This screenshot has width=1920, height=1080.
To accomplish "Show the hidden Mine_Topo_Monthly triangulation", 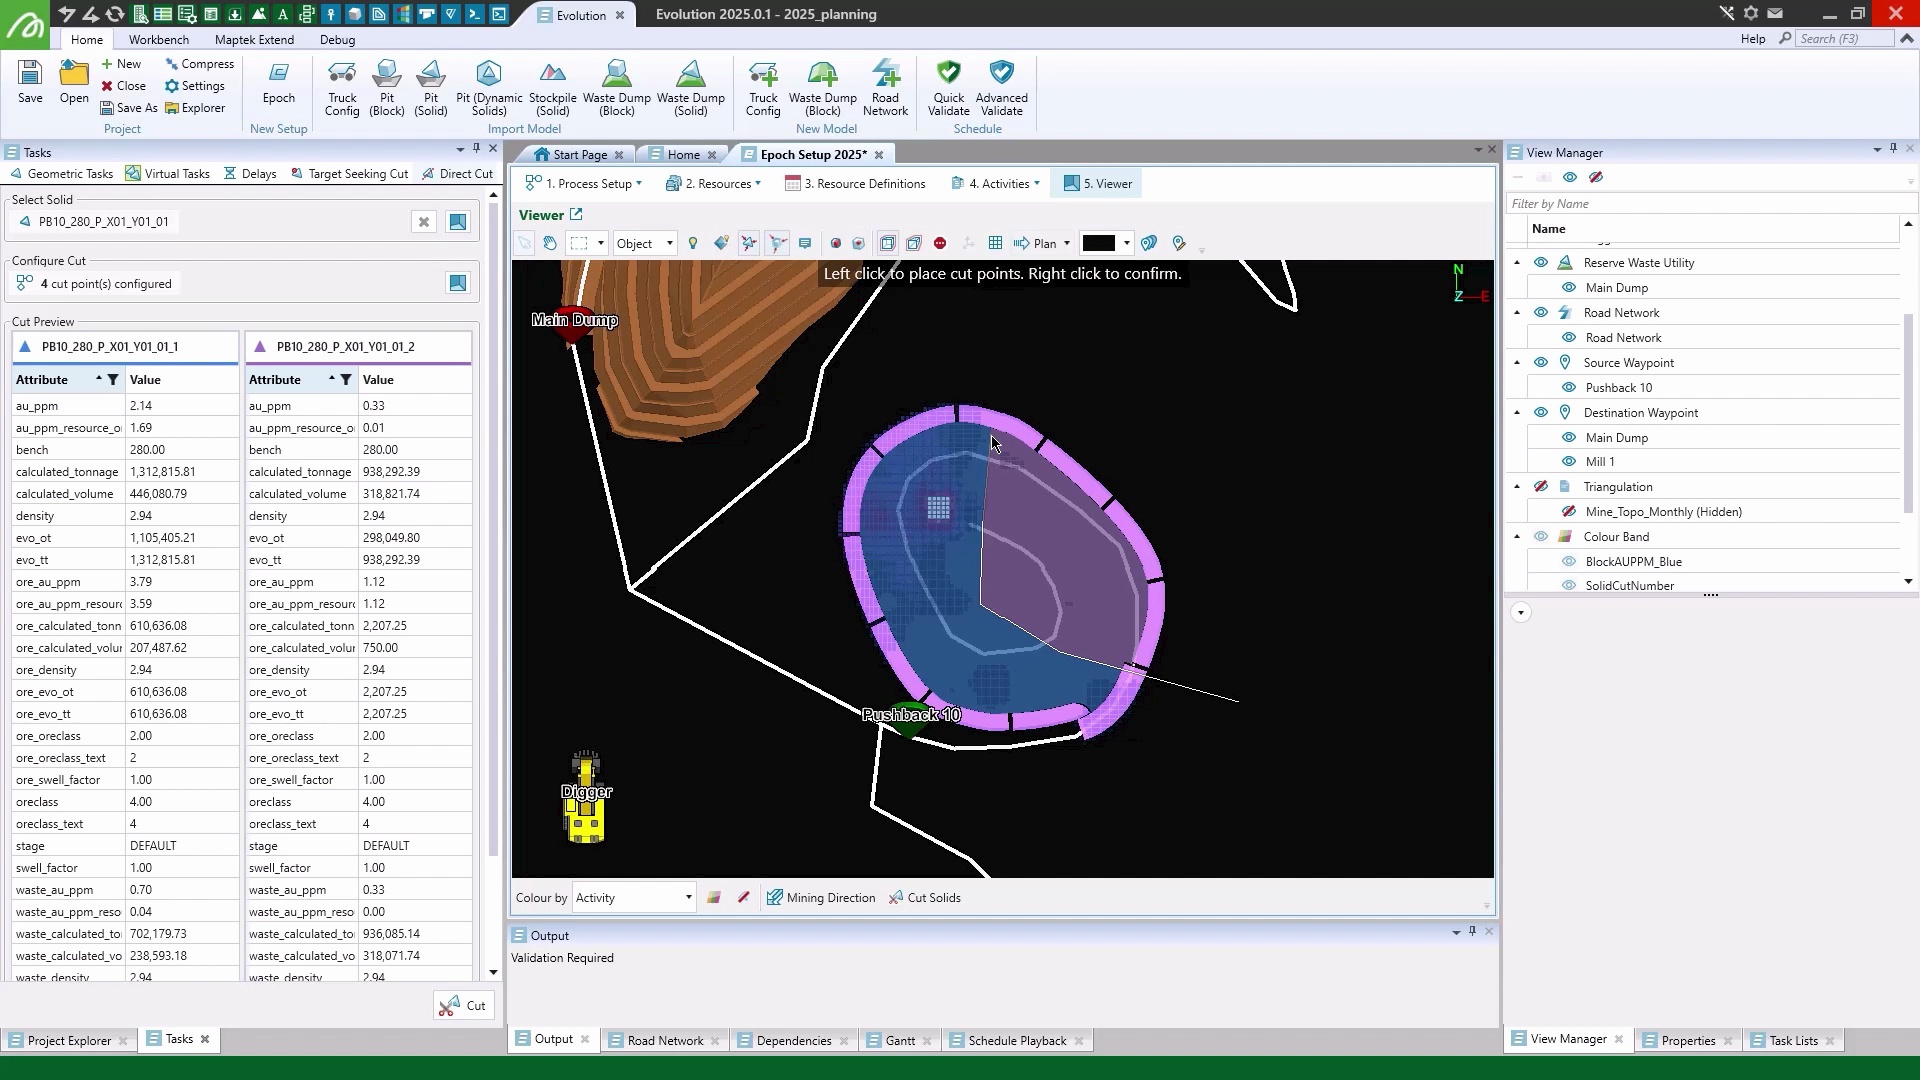I will click(1569, 512).
